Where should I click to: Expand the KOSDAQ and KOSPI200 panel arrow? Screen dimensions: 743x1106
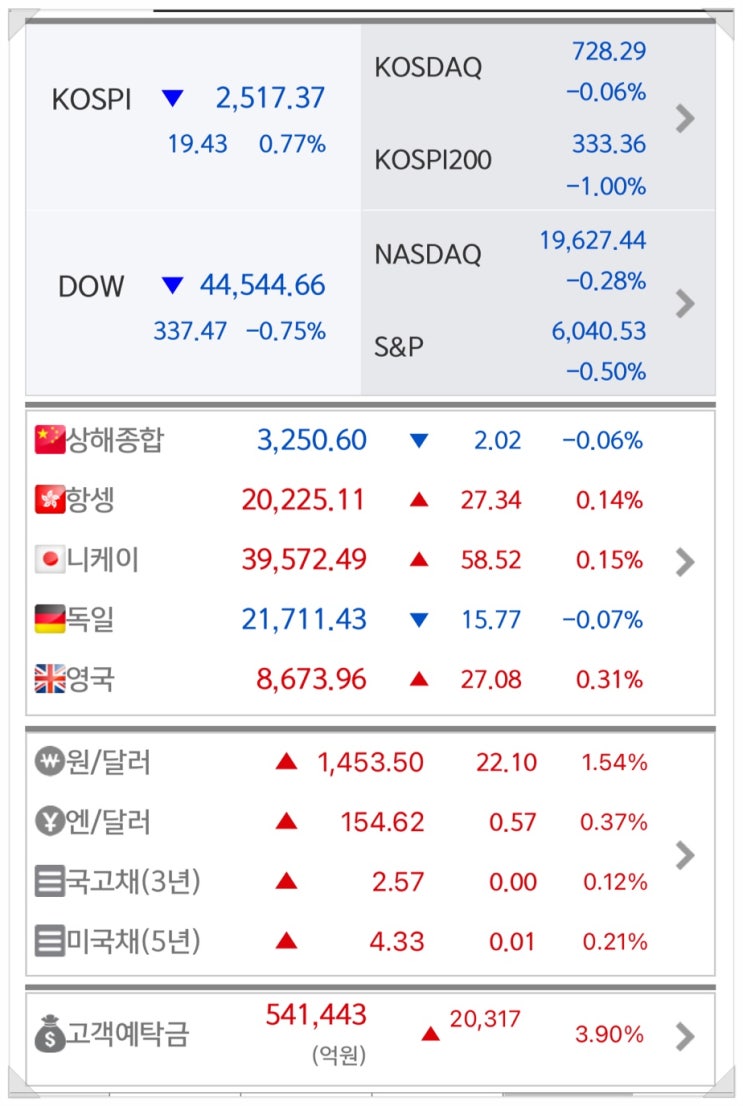tap(685, 119)
